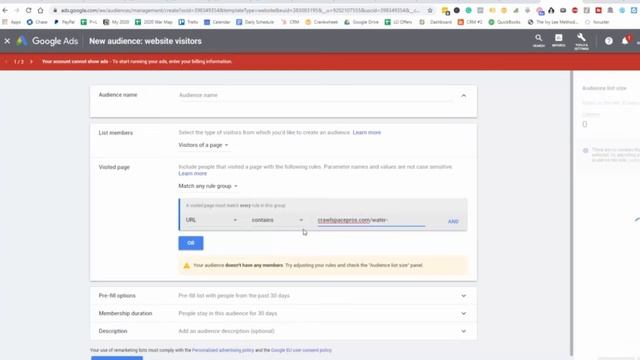Open the contains operator dropdown

pyautogui.click(x=277, y=220)
